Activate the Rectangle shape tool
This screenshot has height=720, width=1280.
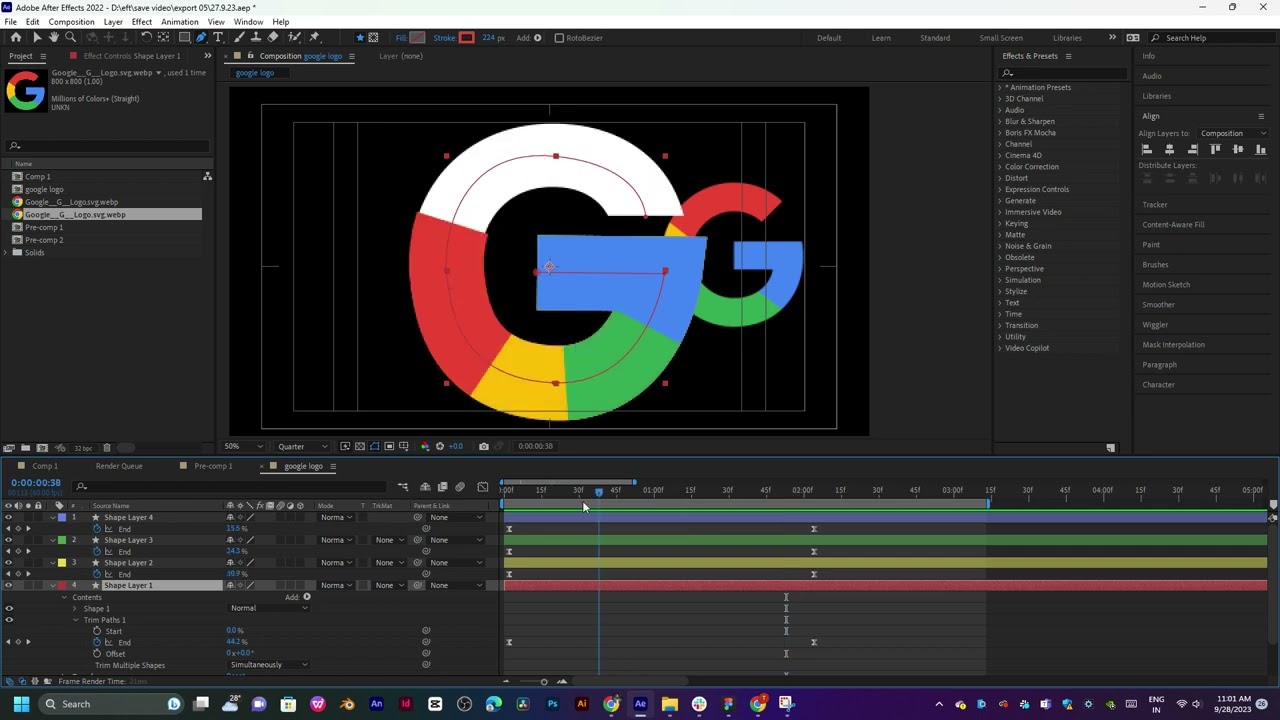tap(184, 38)
